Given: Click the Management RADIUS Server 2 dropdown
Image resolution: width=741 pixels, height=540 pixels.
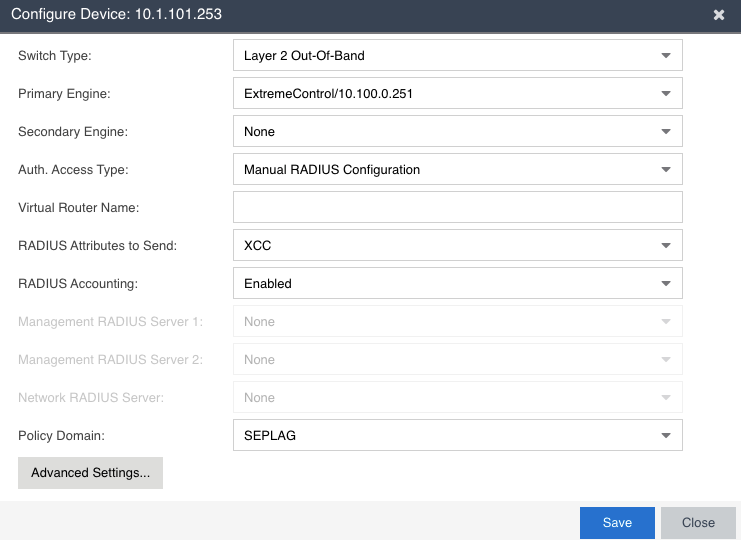Looking at the screenshot, I should [x=457, y=360].
